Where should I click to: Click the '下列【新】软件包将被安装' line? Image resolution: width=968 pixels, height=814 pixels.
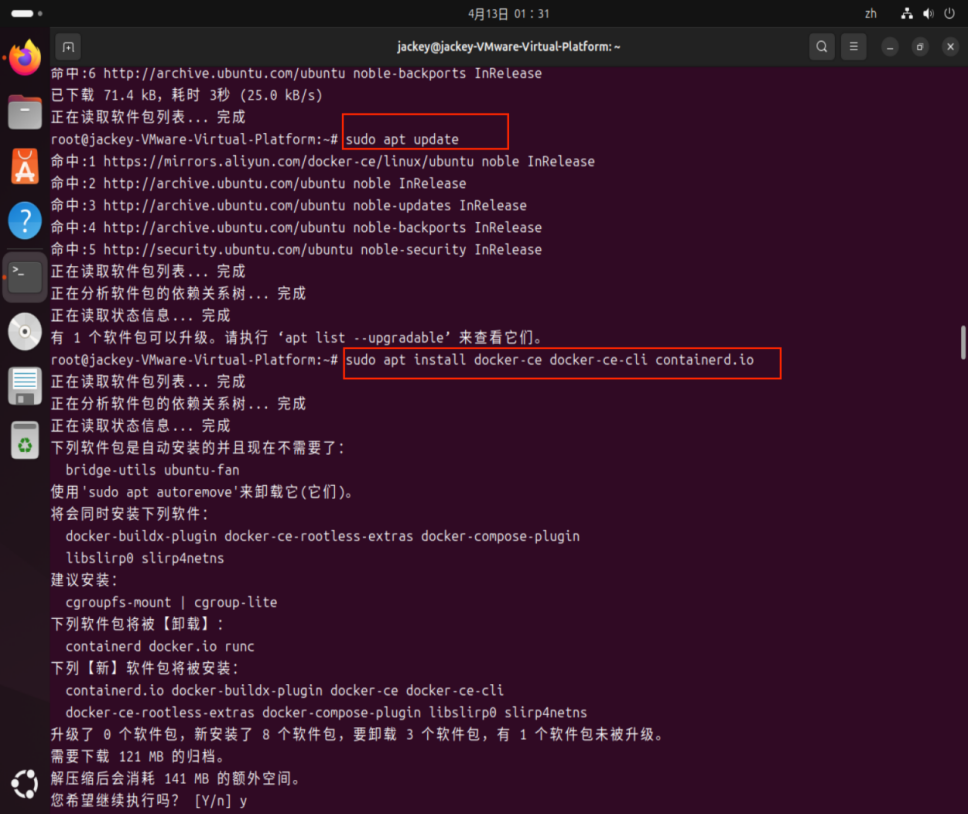click(x=145, y=669)
